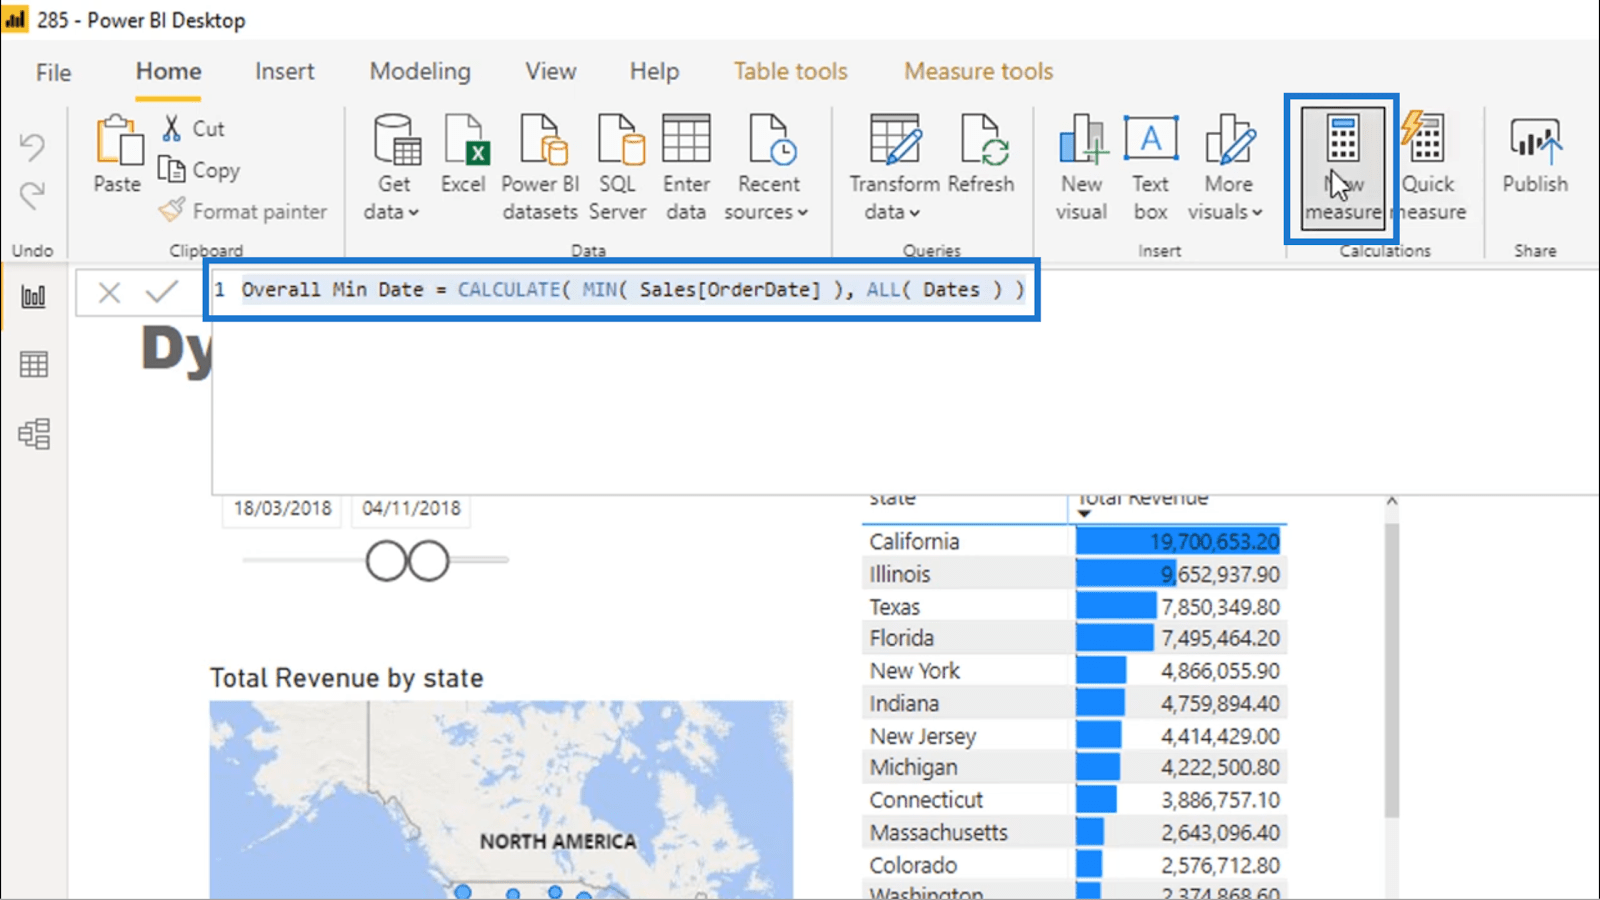Click into the DAX formula text

tap(633, 290)
